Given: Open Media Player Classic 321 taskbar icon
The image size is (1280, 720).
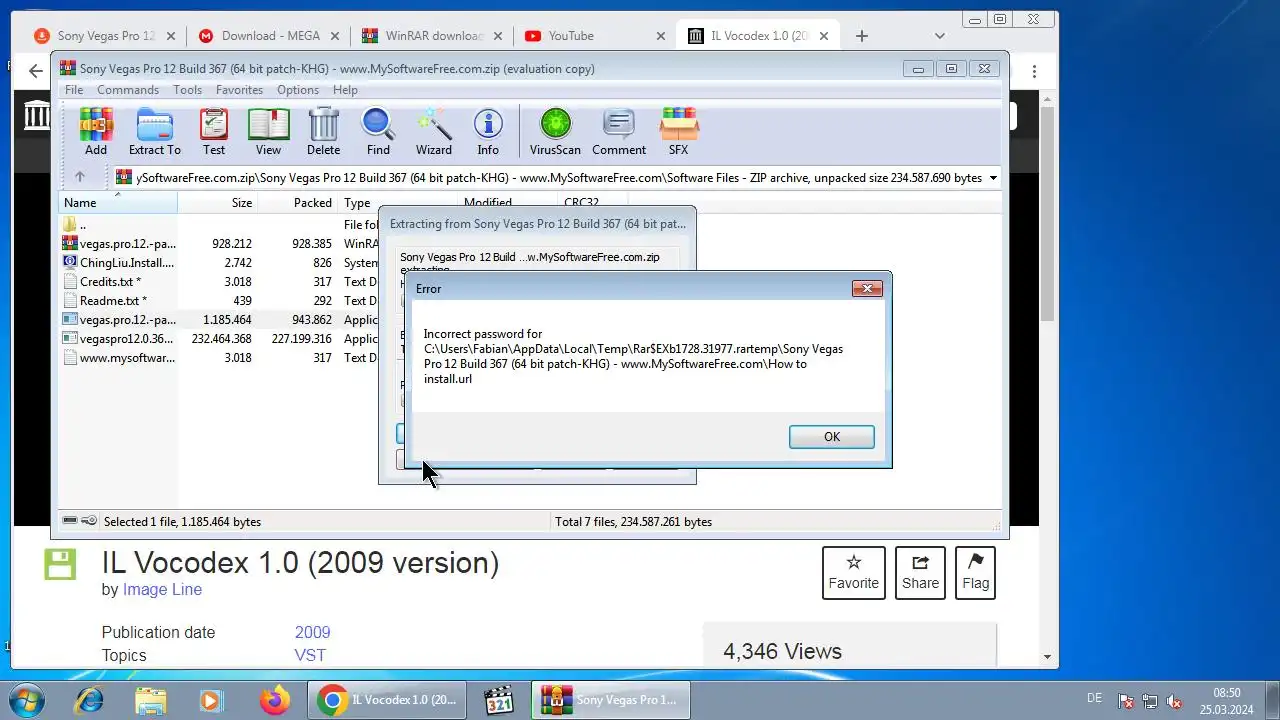Looking at the screenshot, I should (498, 700).
